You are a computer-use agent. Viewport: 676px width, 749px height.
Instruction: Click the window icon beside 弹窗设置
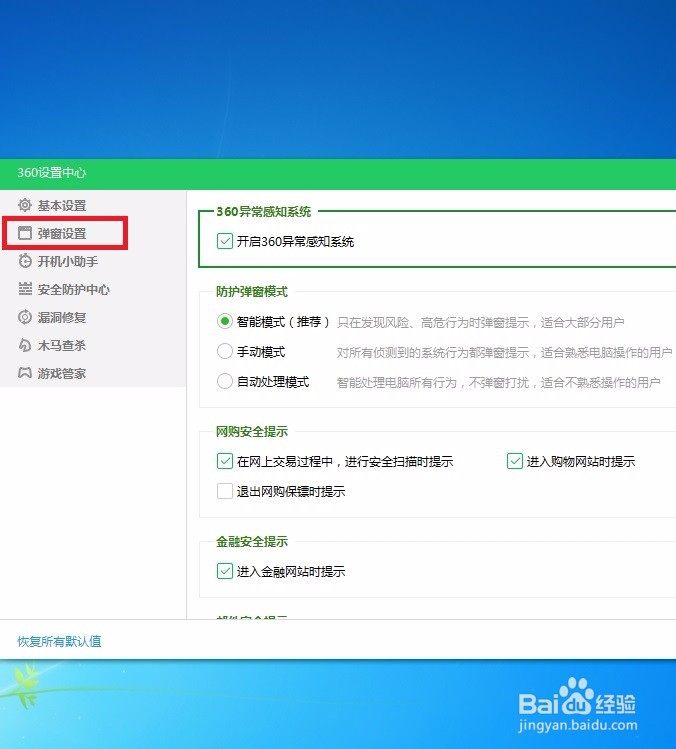(x=25, y=233)
